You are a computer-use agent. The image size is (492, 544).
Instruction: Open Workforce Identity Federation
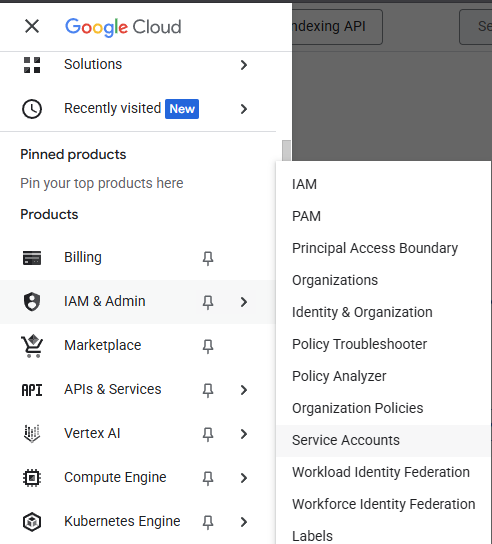pos(384,504)
